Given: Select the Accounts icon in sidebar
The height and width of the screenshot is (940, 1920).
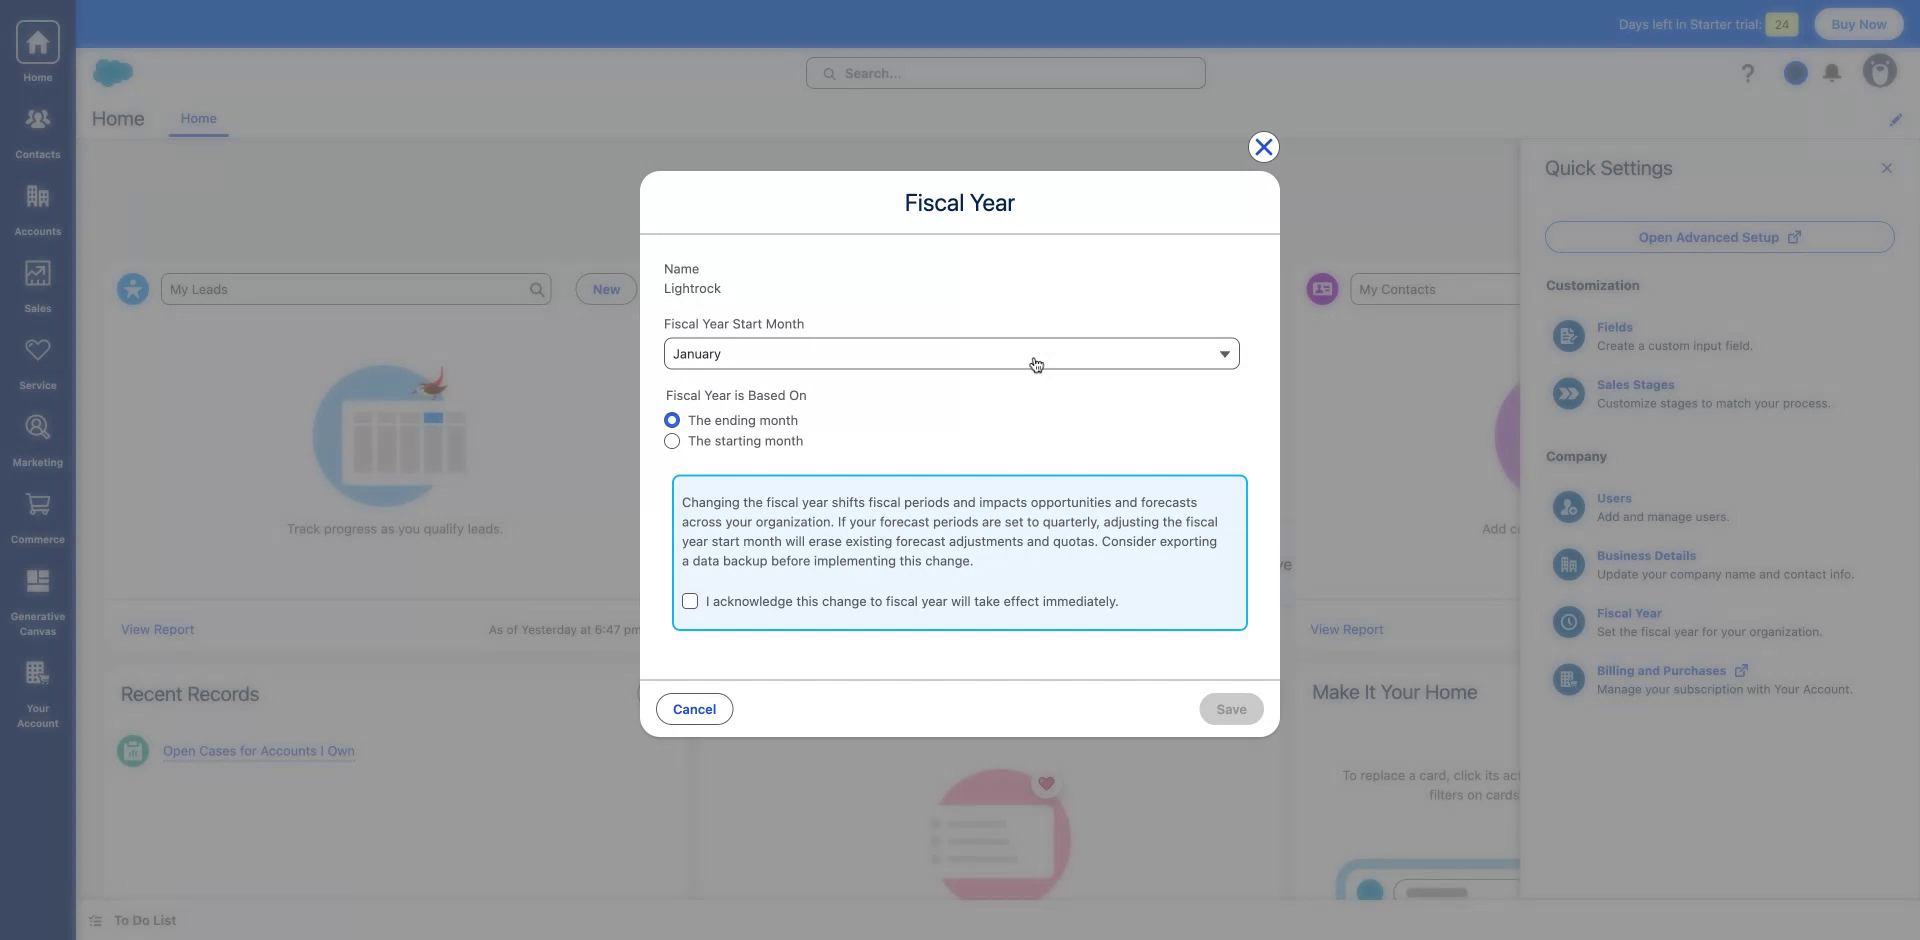Looking at the screenshot, I should [37, 205].
